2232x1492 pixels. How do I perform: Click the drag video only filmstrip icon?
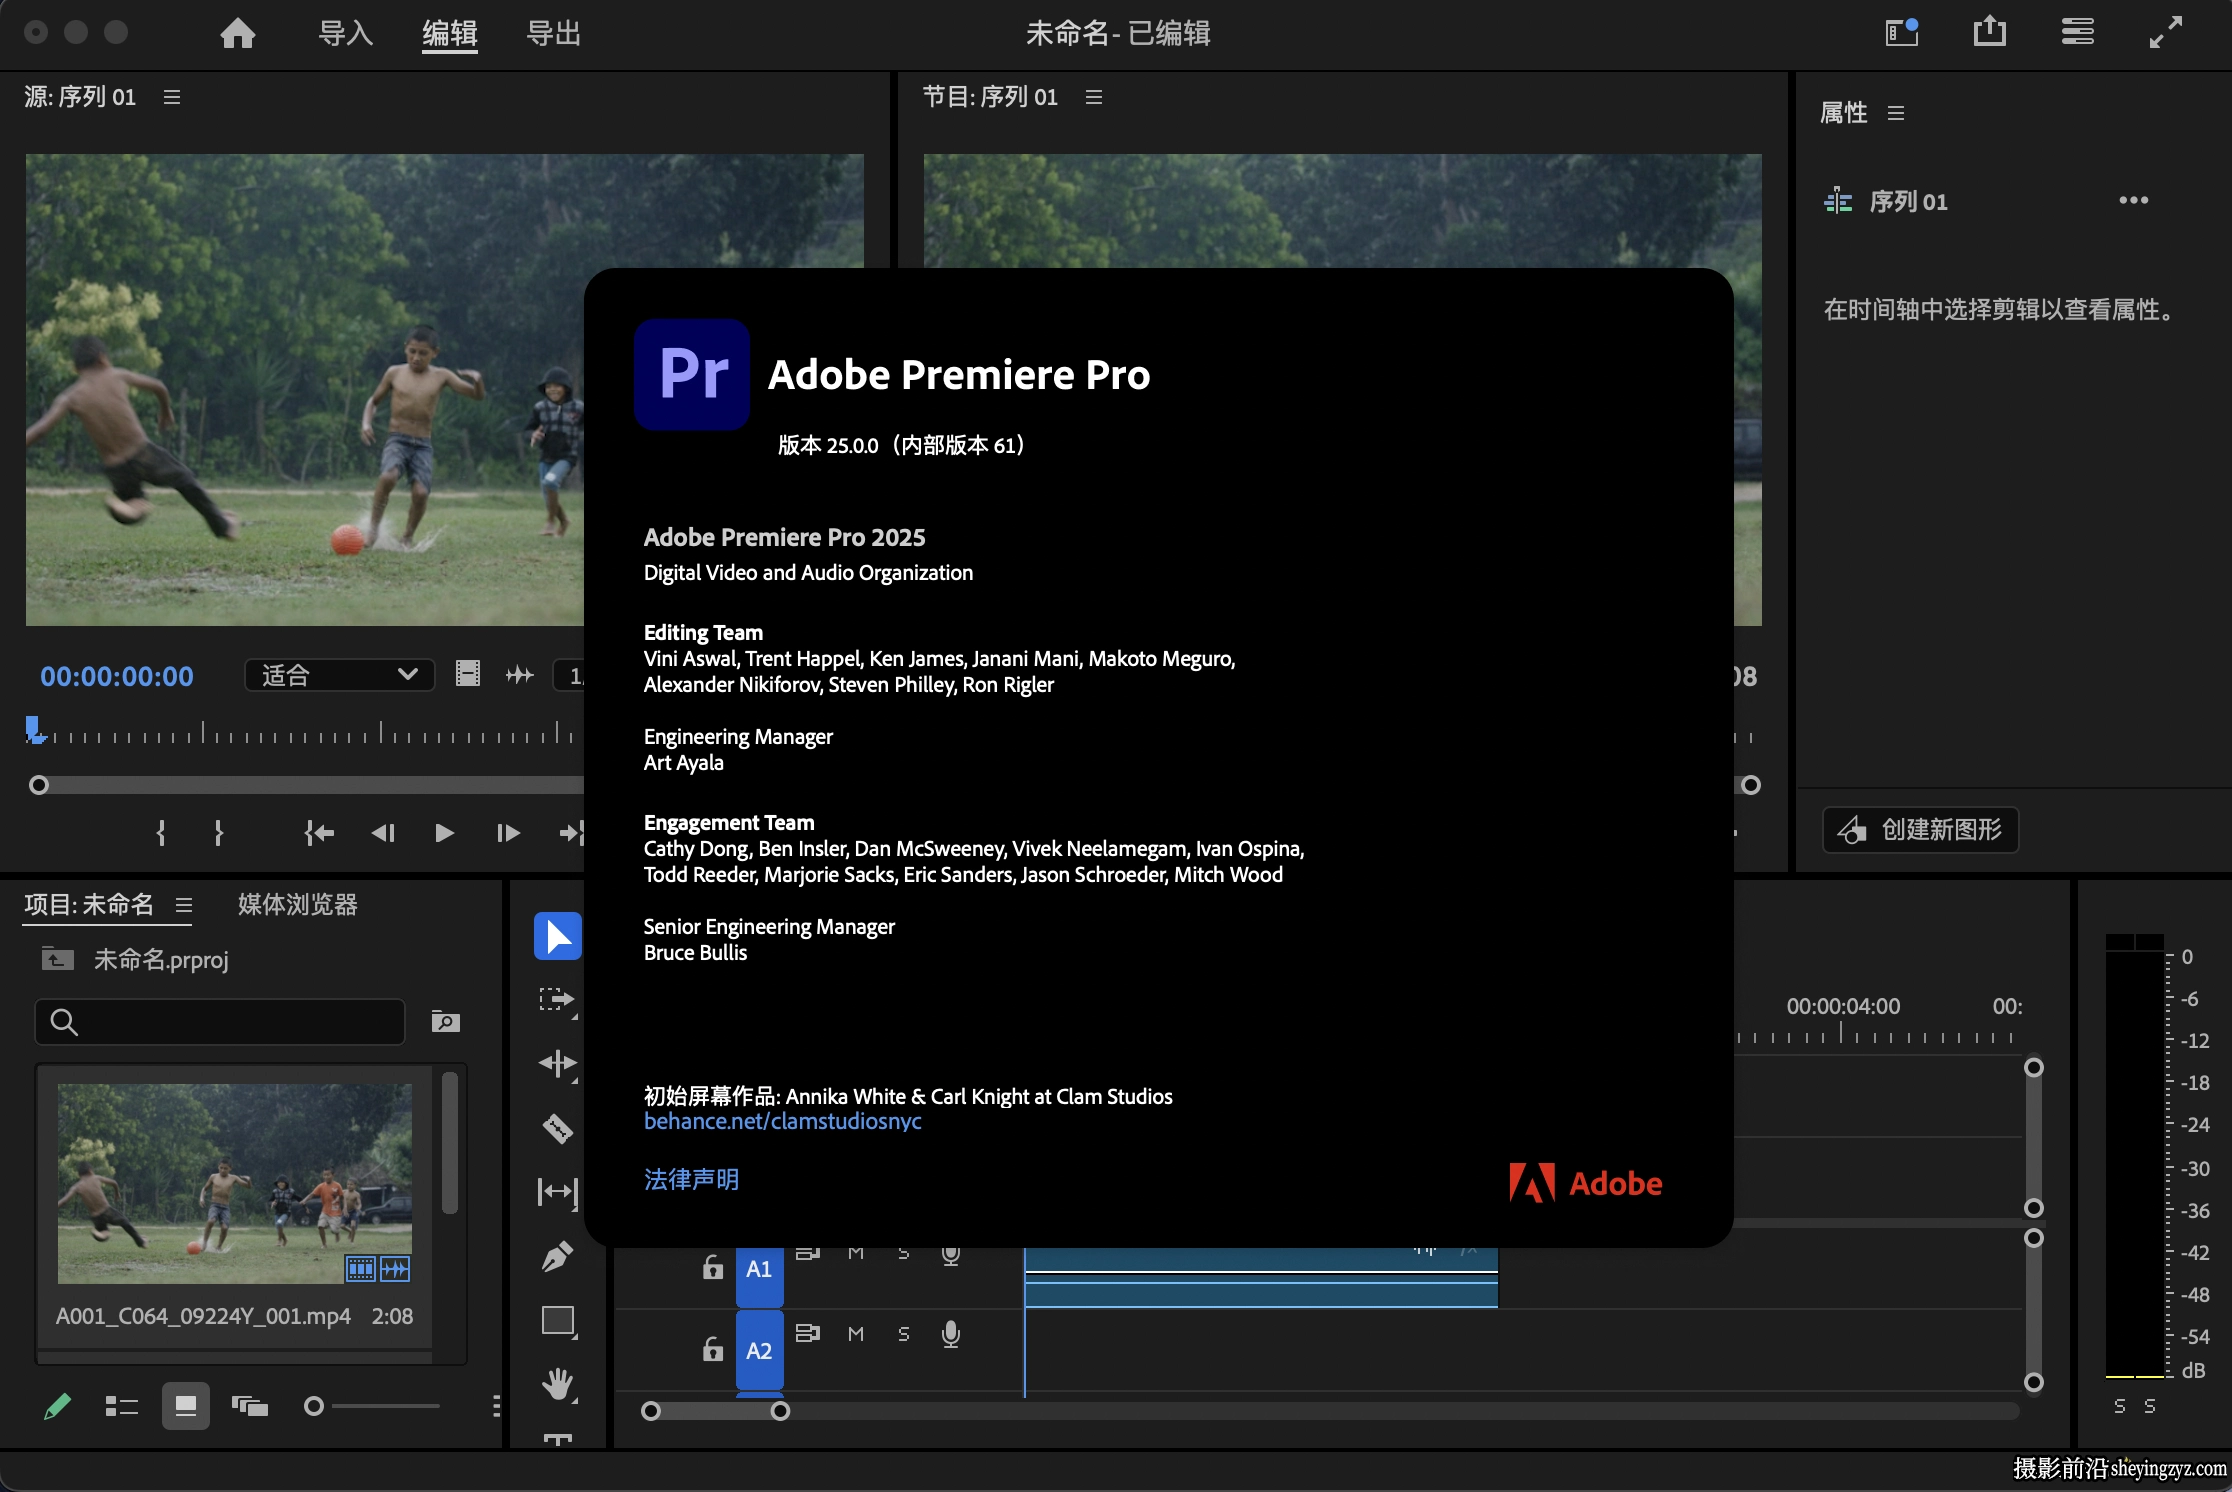click(468, 674)
